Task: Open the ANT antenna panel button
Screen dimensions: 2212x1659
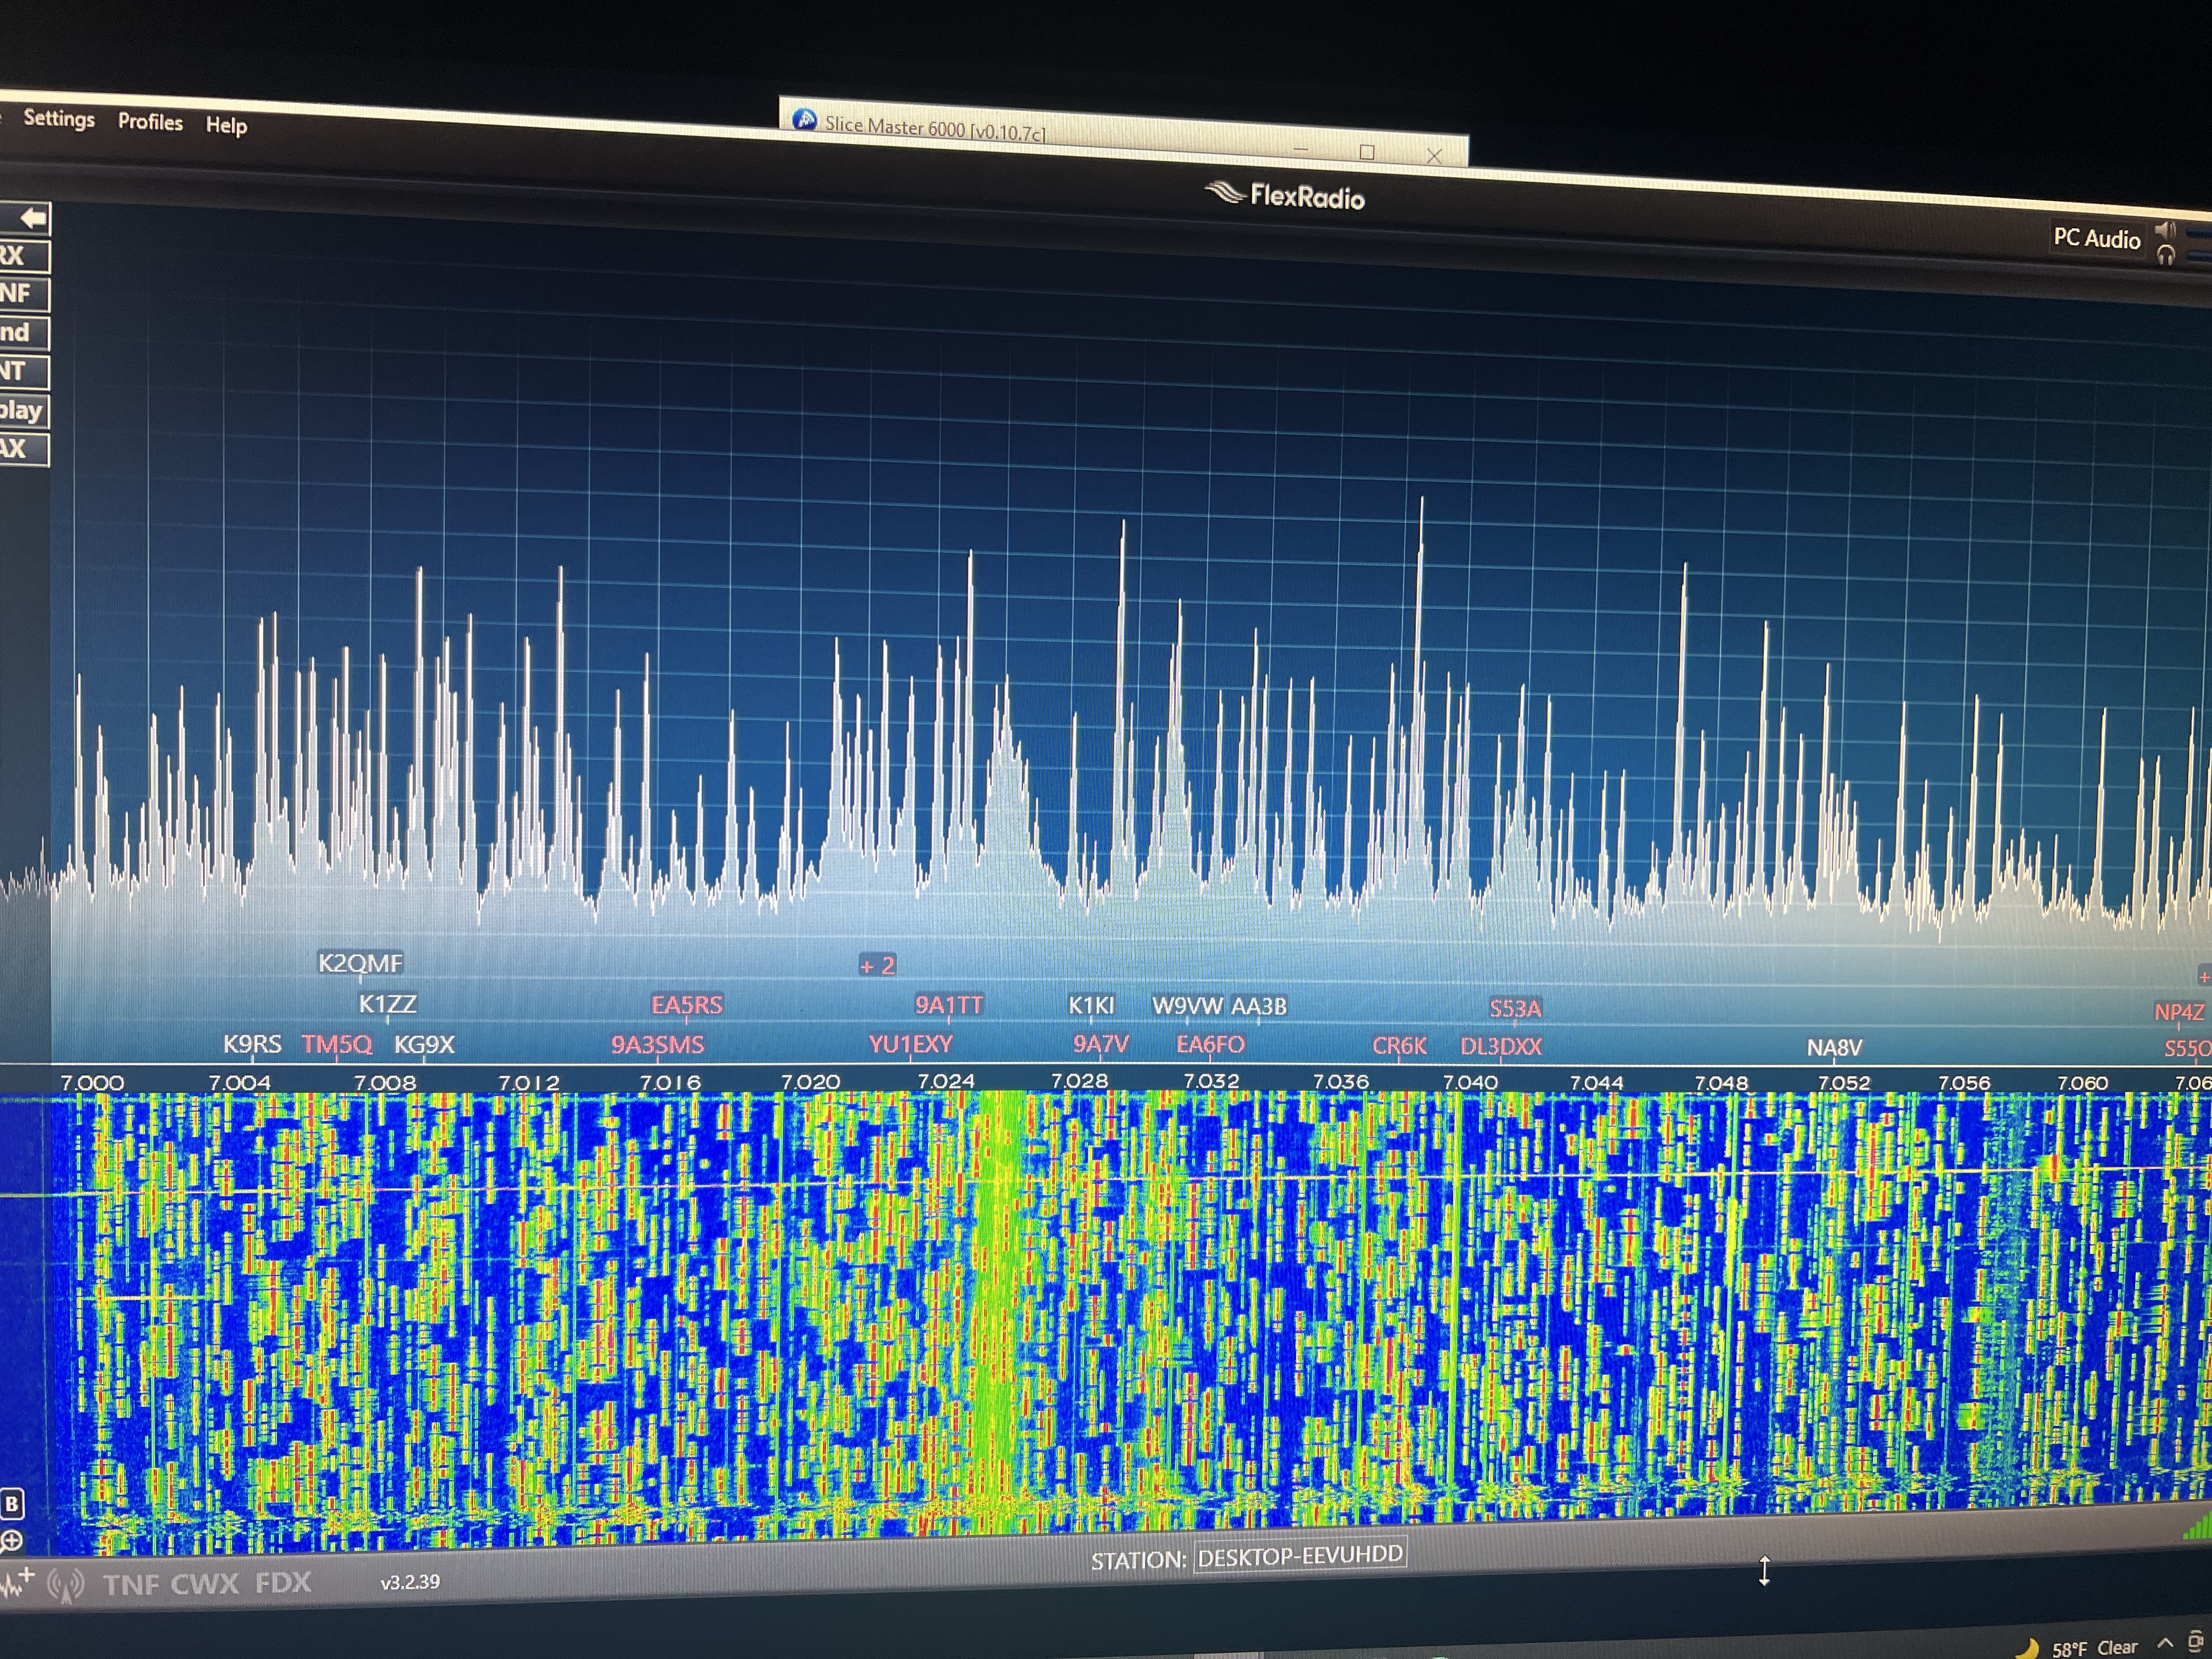Action: point(24,371)
